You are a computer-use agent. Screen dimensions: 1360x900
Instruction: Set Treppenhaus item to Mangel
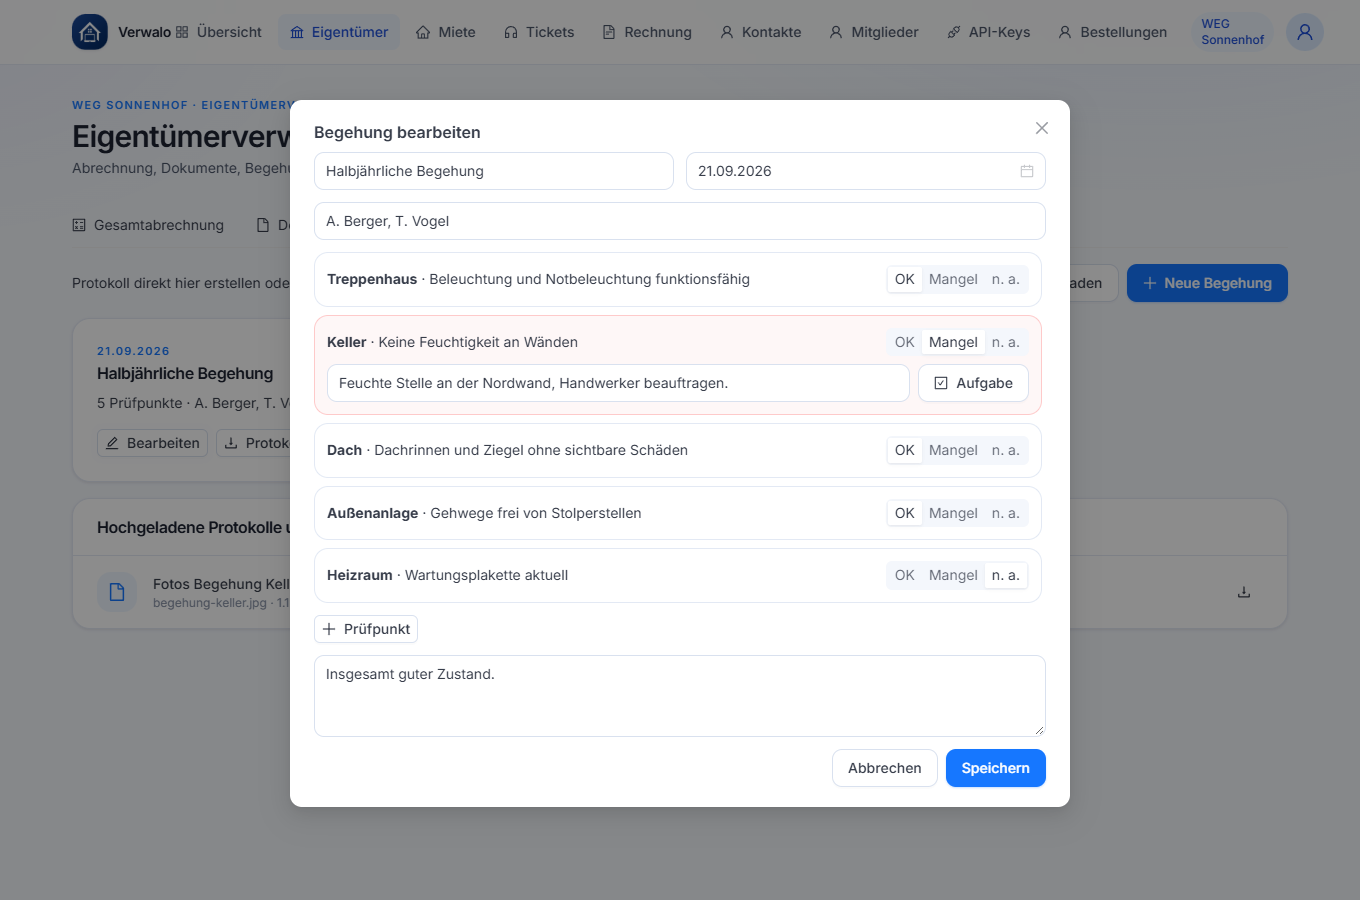(x=953, y=279)
